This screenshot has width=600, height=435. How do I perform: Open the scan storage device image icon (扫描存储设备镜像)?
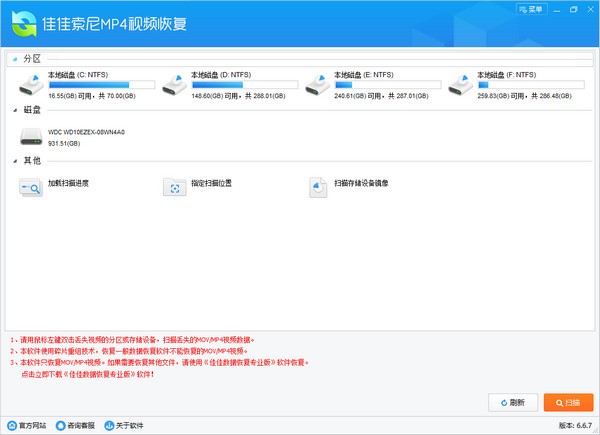tap(318, 187)
